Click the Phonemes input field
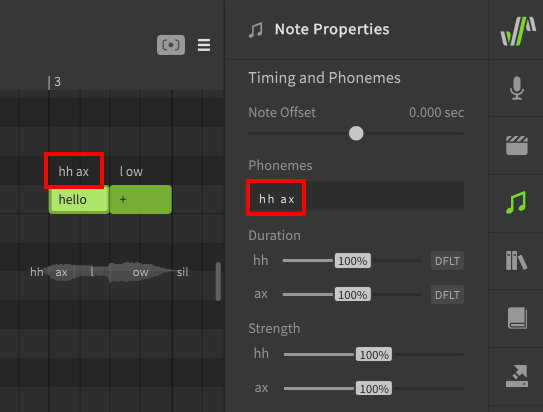Image resolution: width=543 pixels, height=412 pixels. click(356, 196)
